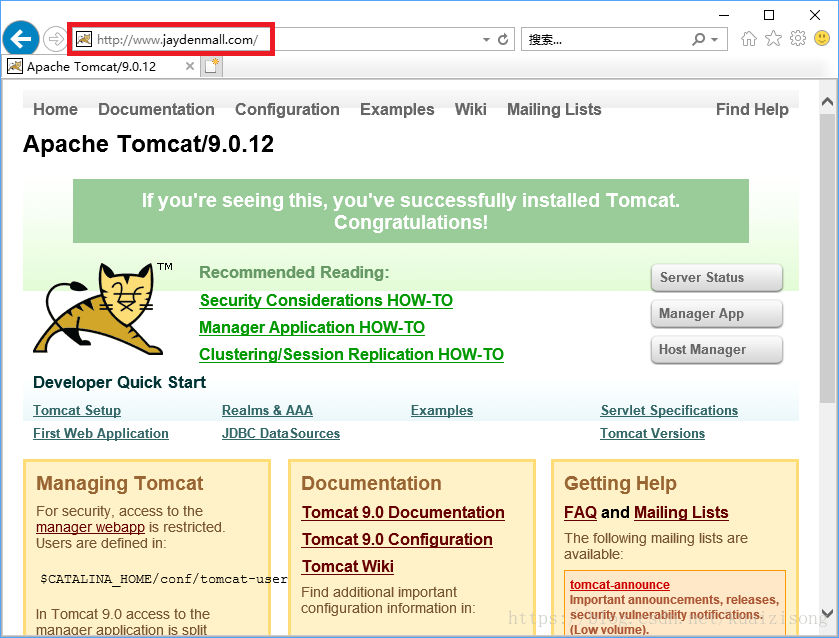
Task: Open Favorites star icon
Action: [x=773, y=39]
